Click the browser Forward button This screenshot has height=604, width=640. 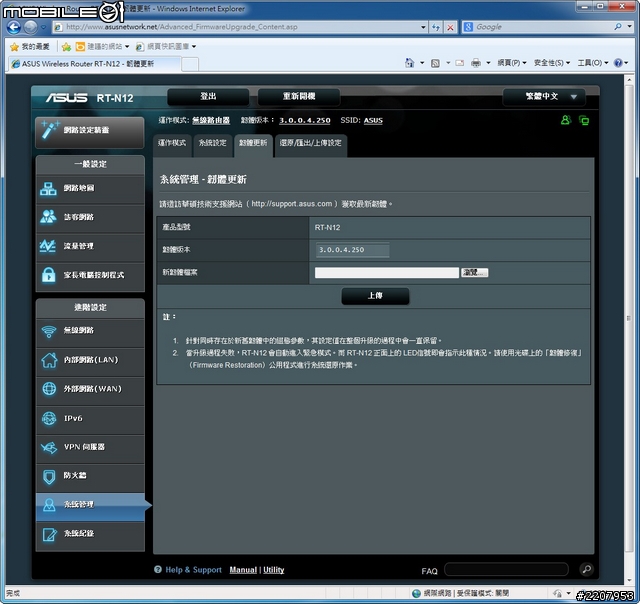[x=30, y=27]
